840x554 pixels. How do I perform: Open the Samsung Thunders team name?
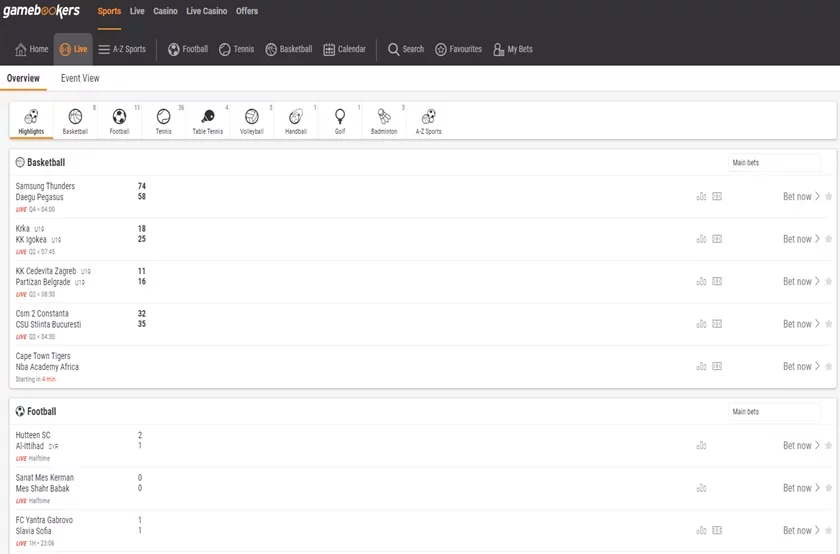46,186
